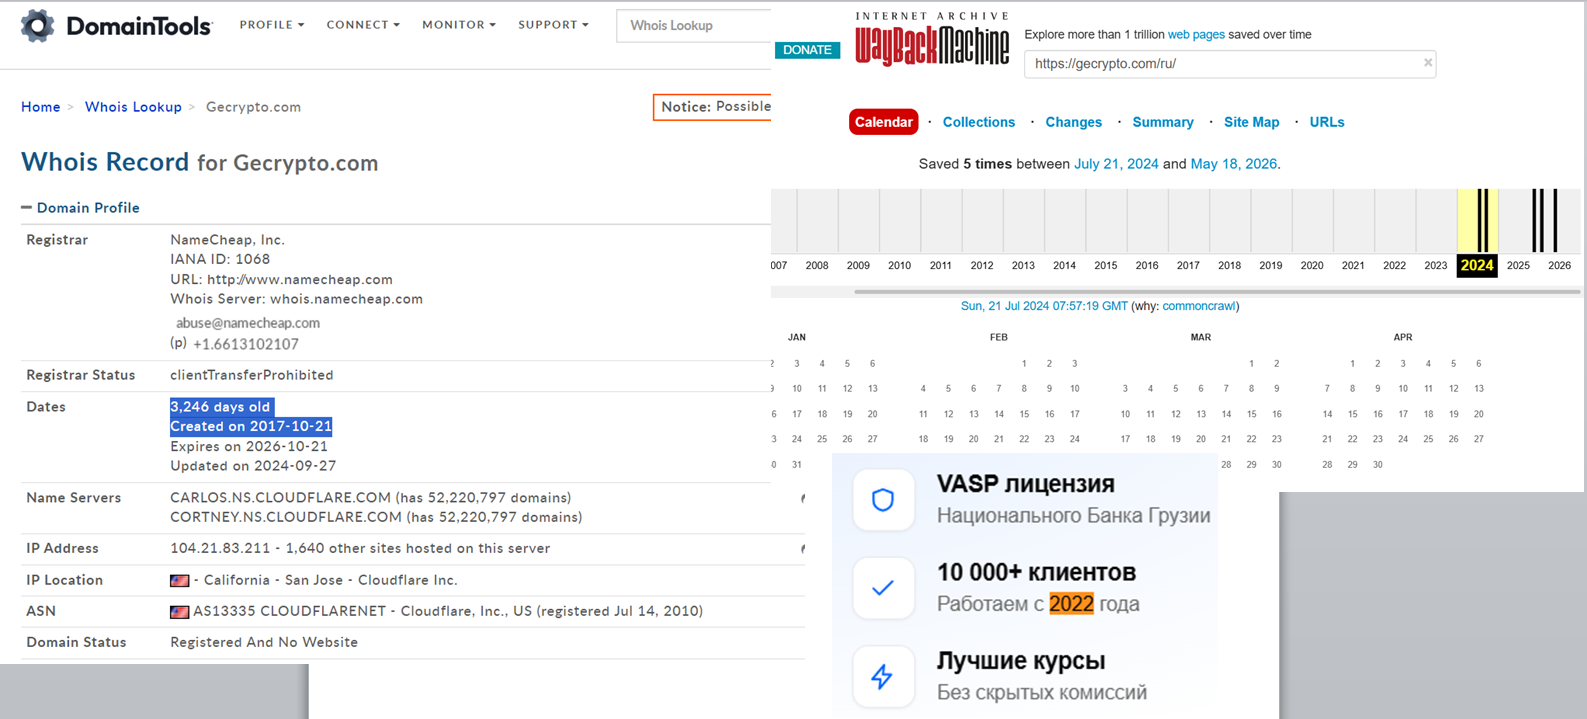The image size is (1587, 719).
Task: Select the Calendar tab
Action: (x=884, y=122)
